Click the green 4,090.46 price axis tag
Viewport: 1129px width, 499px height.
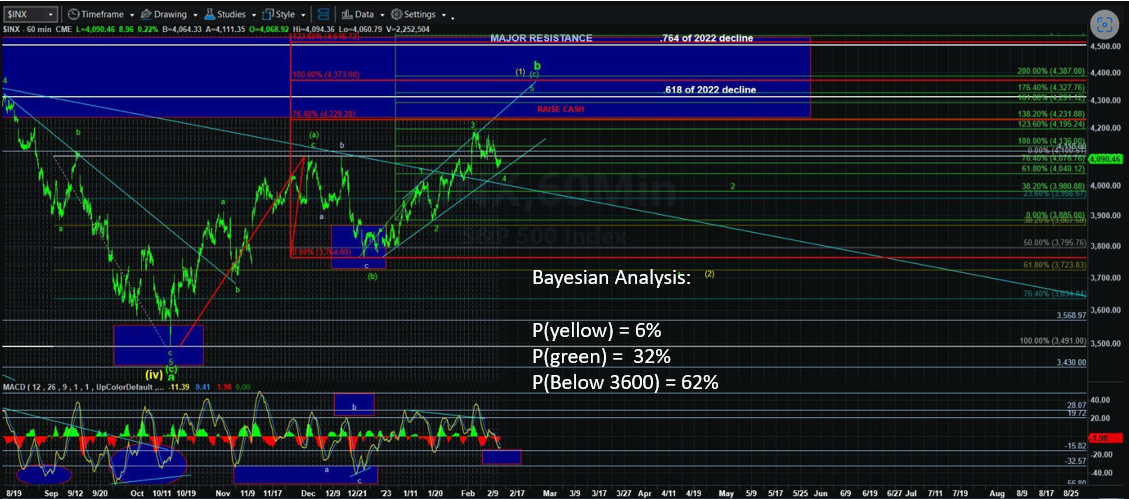[1110, 159]
